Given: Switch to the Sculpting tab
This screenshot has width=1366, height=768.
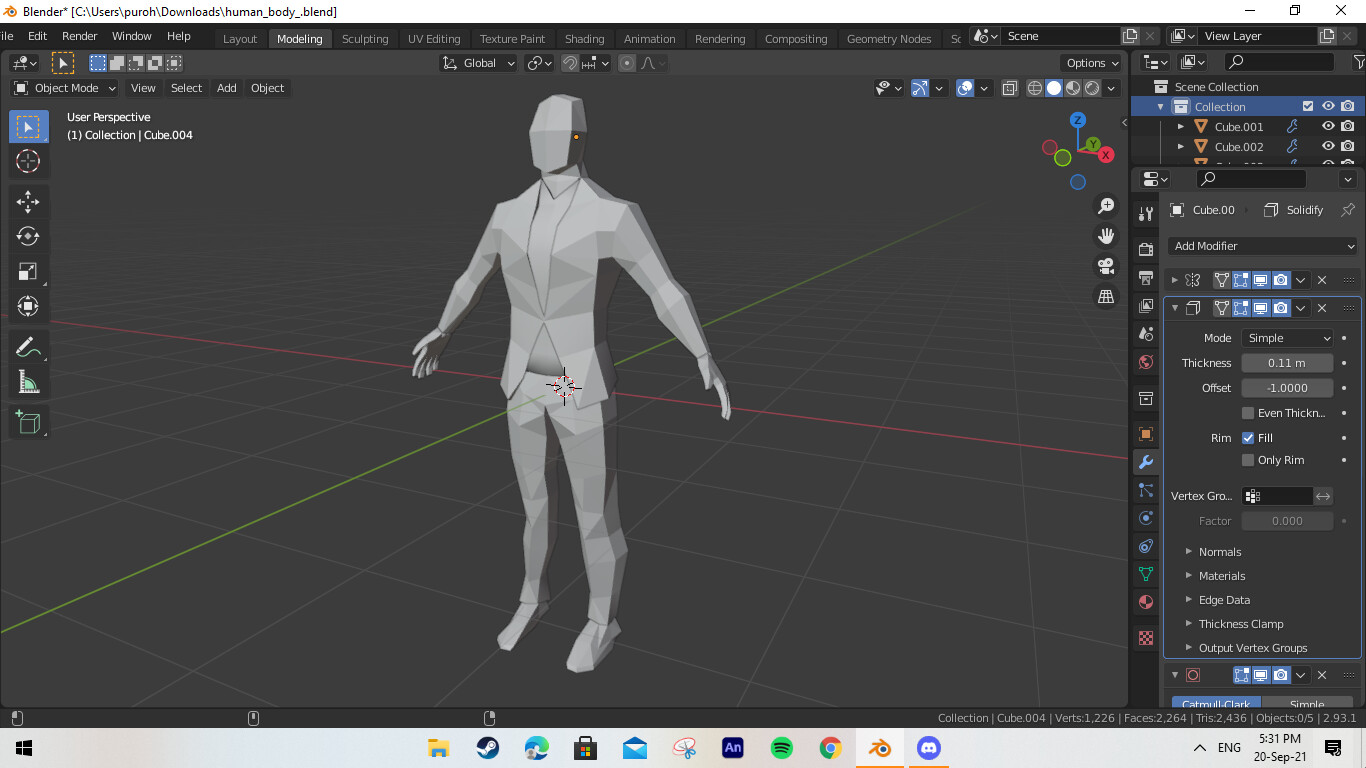Looking at the screenshot, I should tap(365, 38).
